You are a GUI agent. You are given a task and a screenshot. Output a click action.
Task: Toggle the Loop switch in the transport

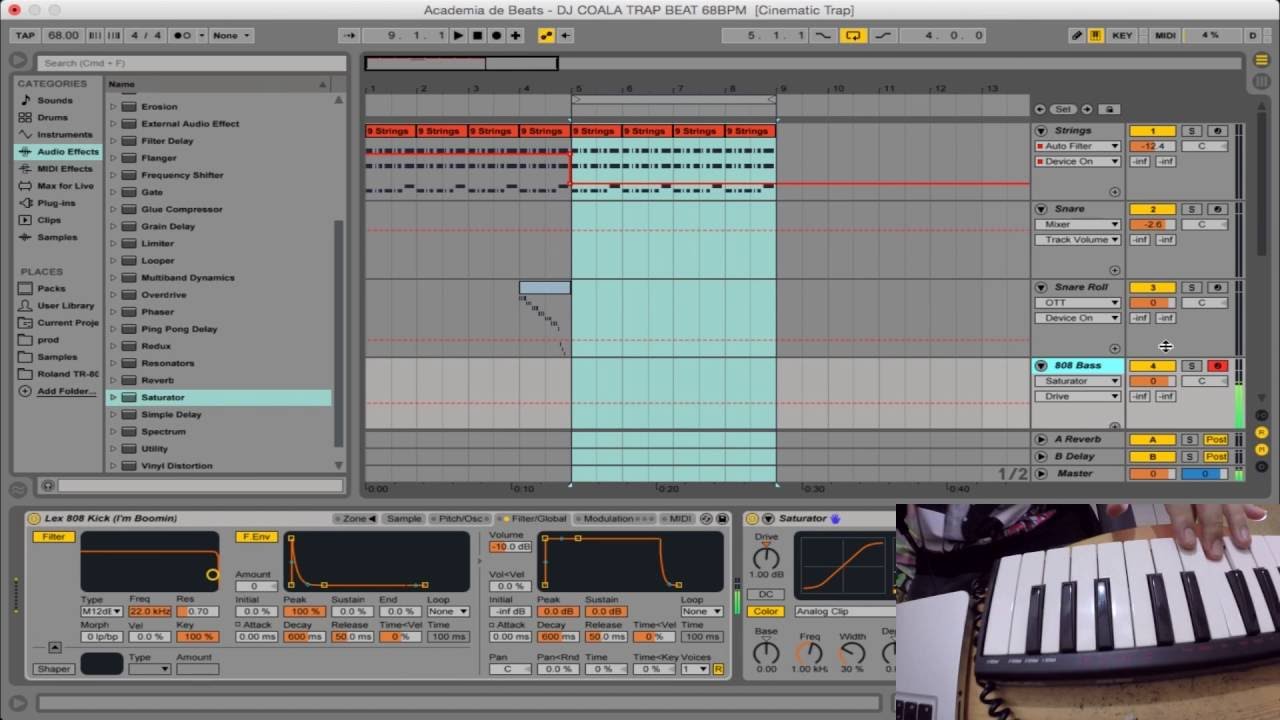(x=853, y=35)
